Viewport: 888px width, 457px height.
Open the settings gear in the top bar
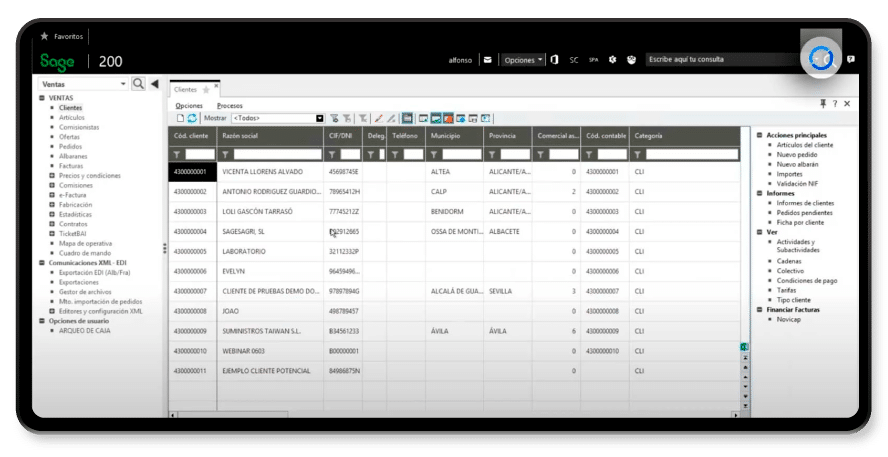(612, 59)
